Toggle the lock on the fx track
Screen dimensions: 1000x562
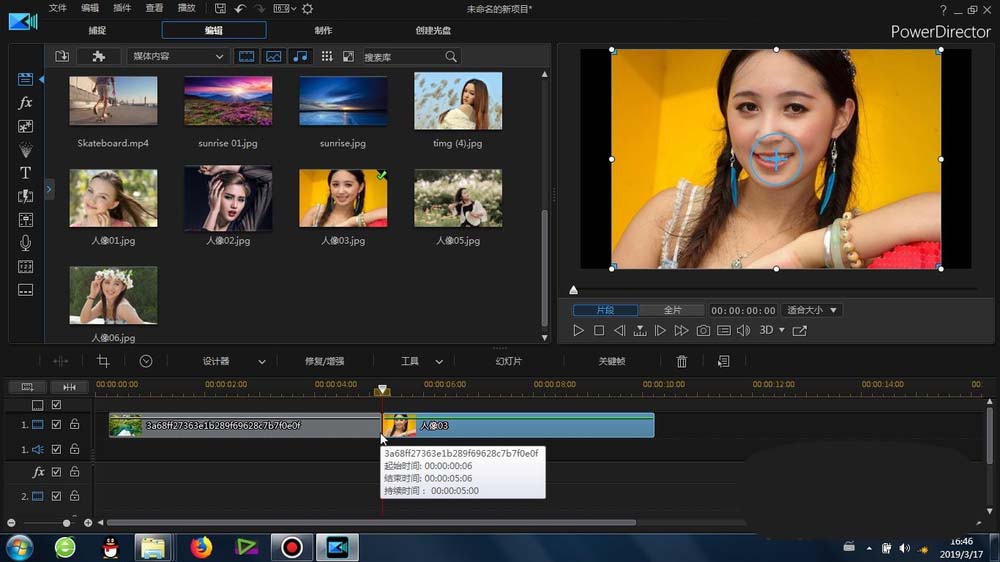[x=74, y=472]
